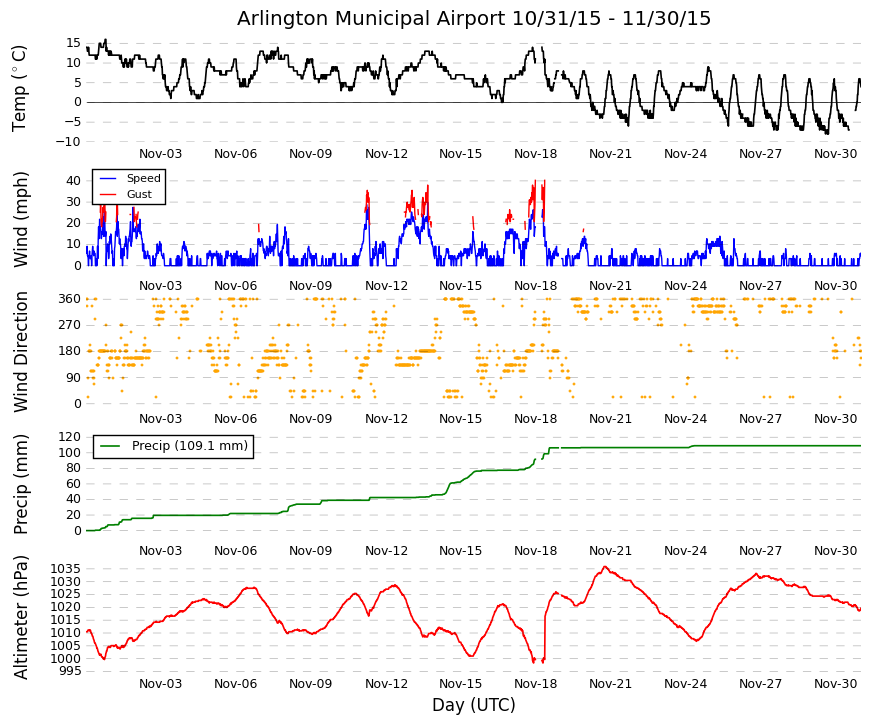Click Nov-15 tick under precipitation chart
Viewport: 871px width, 725px height.
click(460, 551)
